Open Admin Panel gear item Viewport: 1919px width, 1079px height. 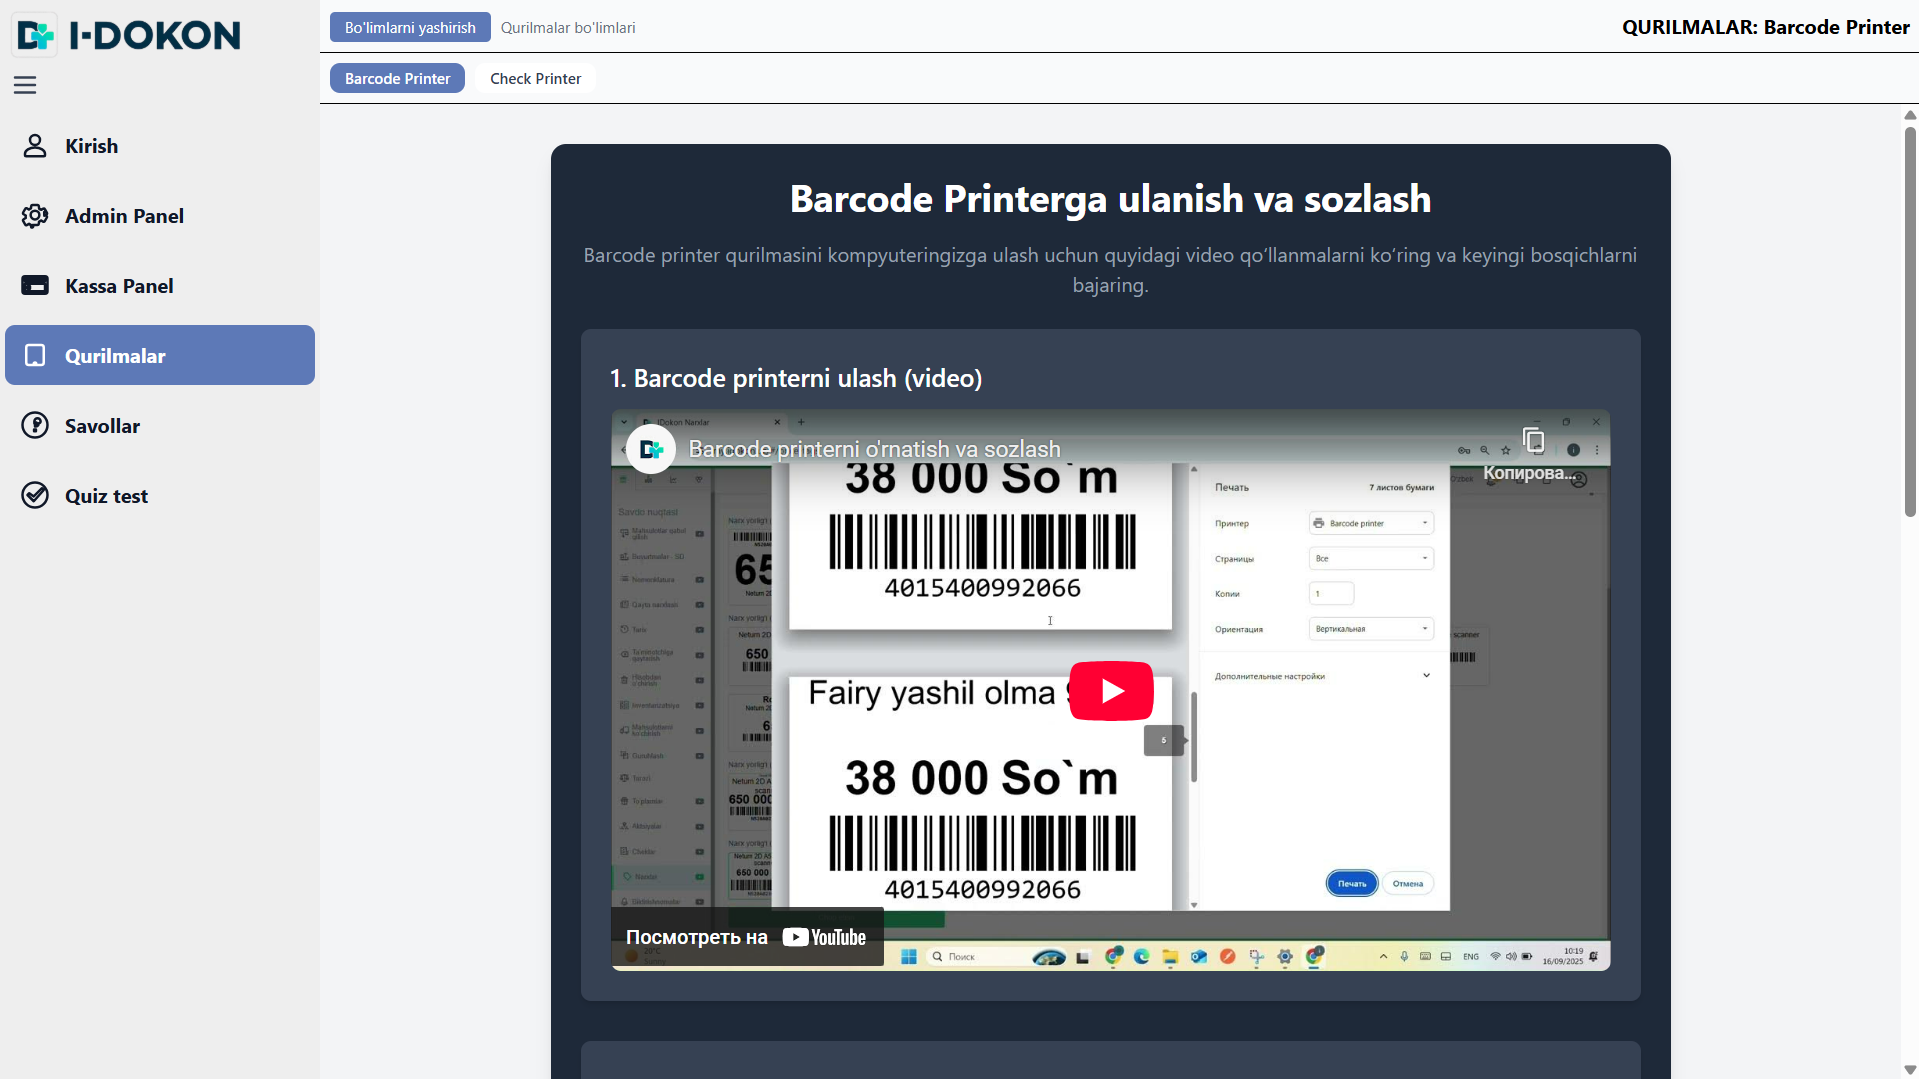pos(124,216)
